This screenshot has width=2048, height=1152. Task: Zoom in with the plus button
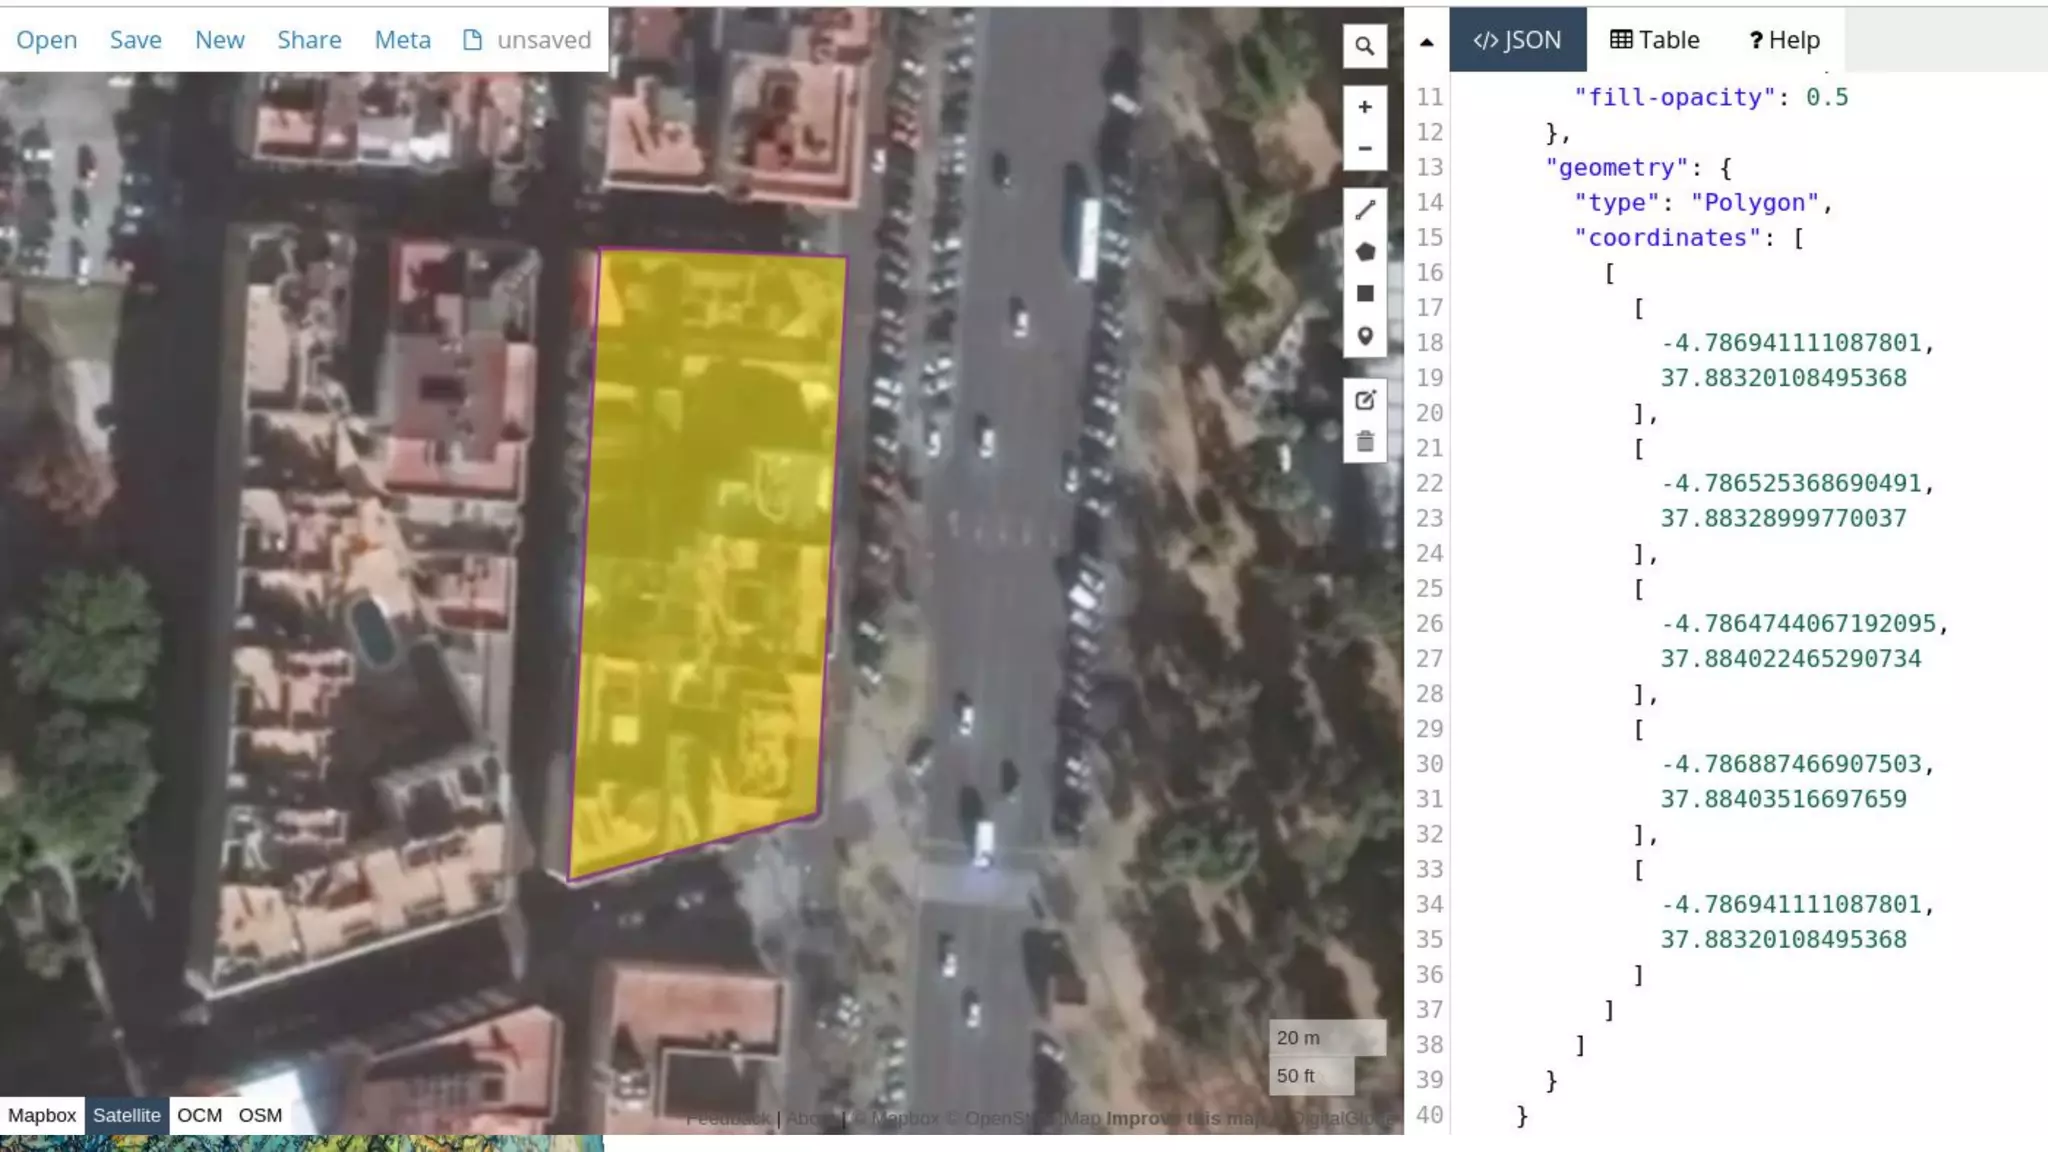tap(1364, 107)
